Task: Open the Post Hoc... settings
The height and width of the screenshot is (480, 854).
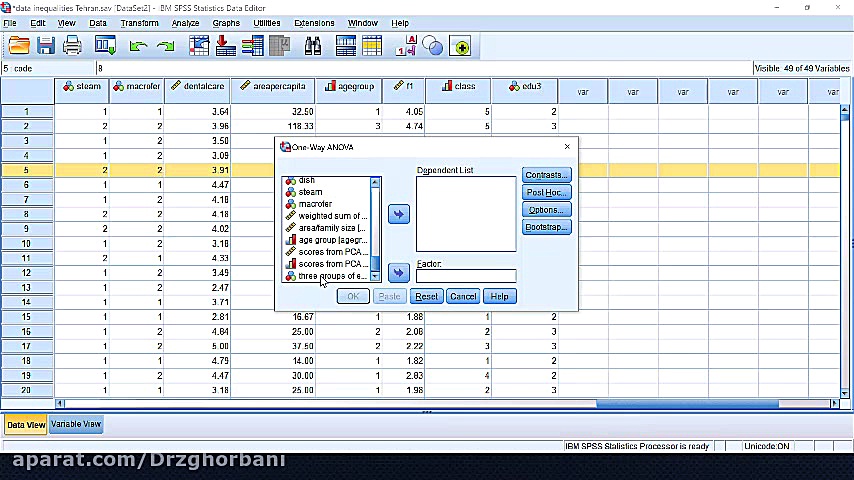Action: 546,192
